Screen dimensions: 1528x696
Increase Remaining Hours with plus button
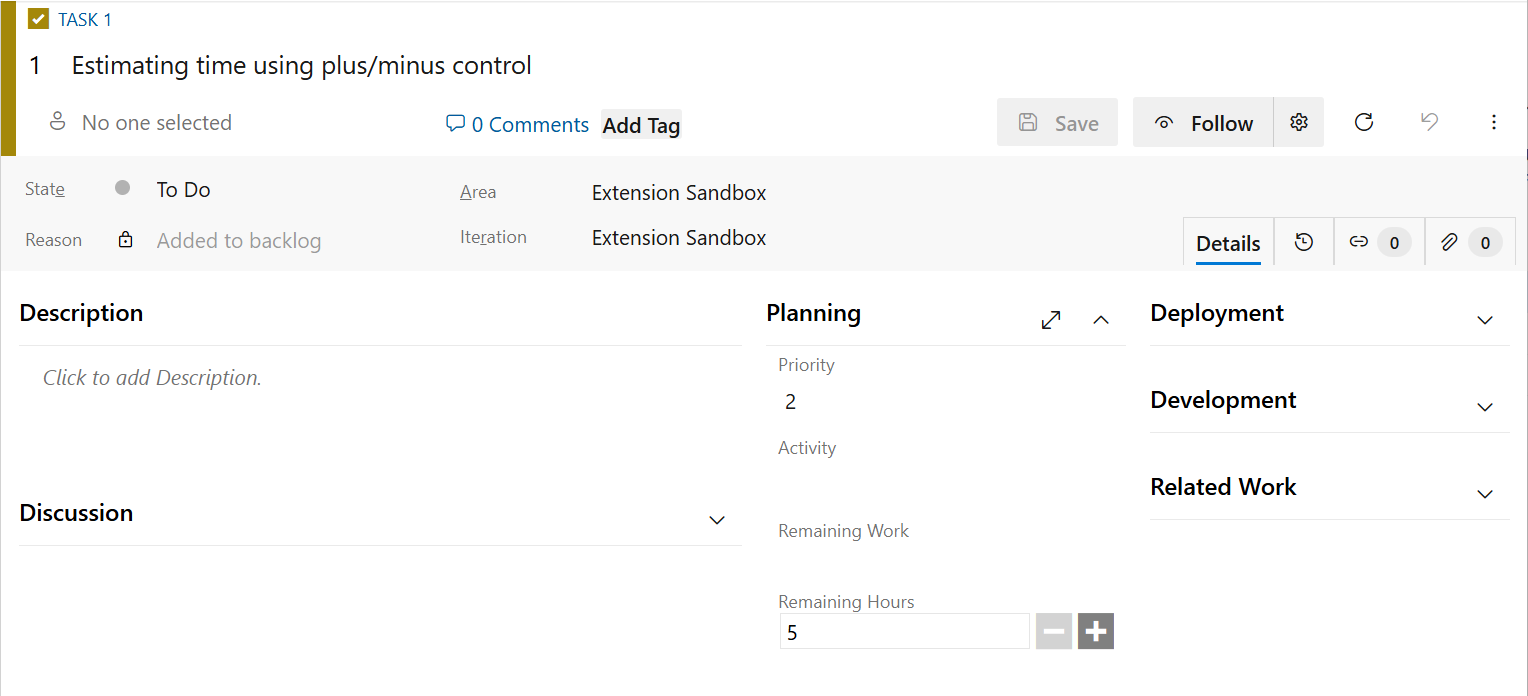click(1096, 631)
